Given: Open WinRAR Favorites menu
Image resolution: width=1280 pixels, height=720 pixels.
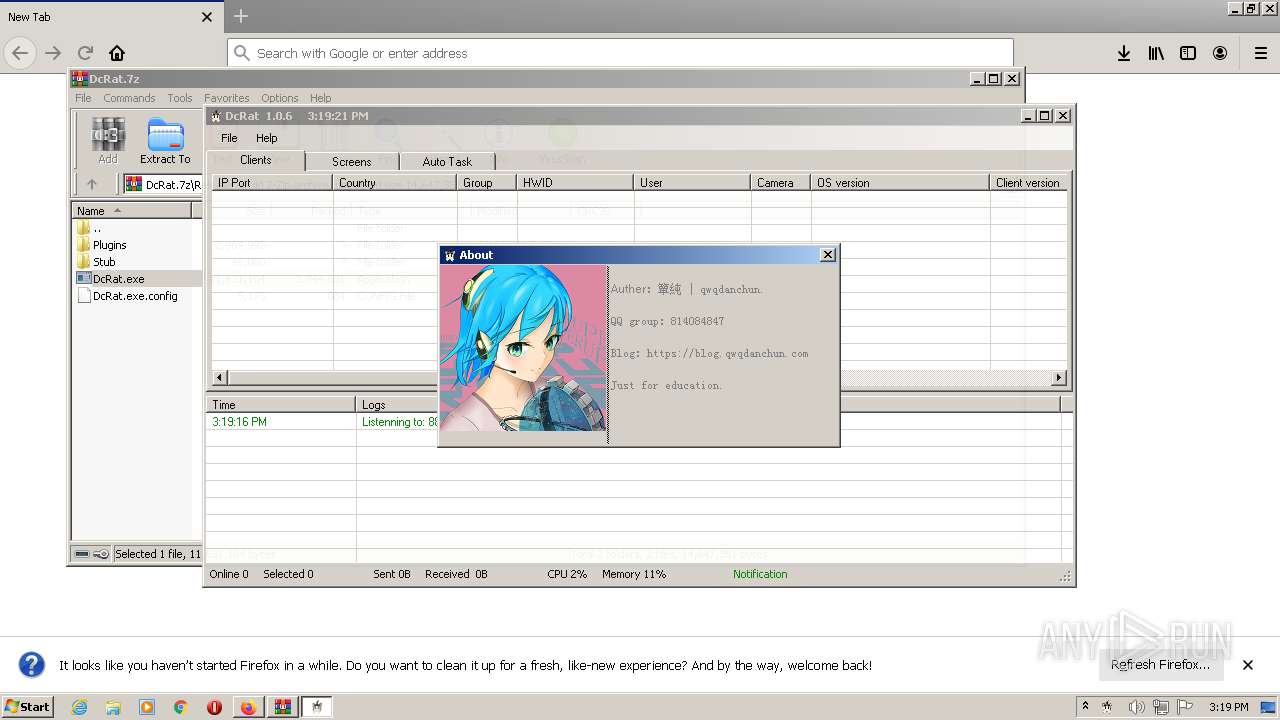Looking at the screenshot, I should point(227,98).
